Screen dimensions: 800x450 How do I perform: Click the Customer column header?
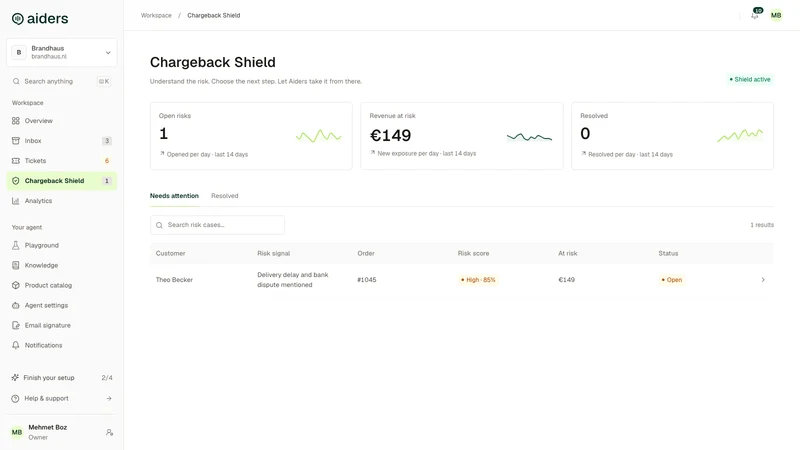(170, 254)
